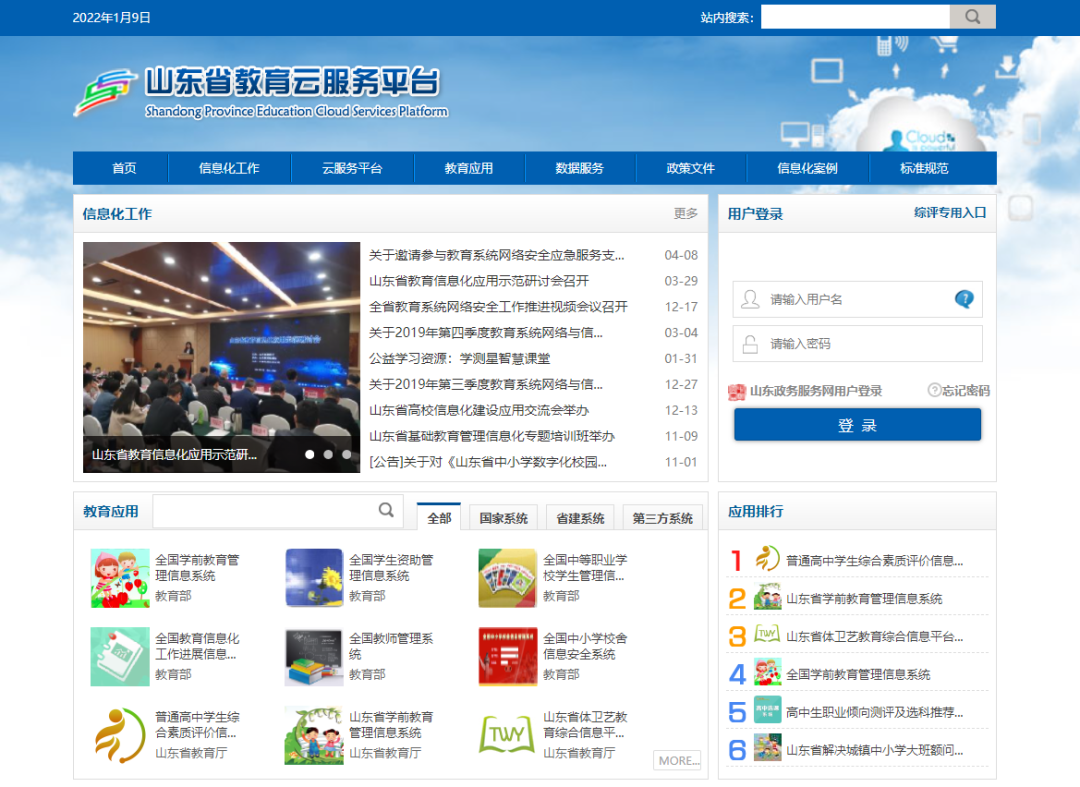This screenshot has width=1080, height=787.
Task: Click the 全国中小学校舍信息安全系统 red icon
Action: tap(507, 656)
